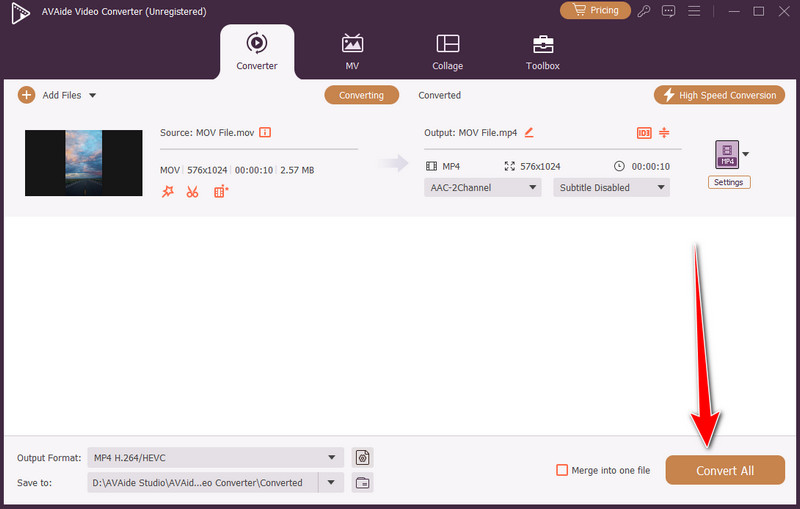The height and width of the screenshot is (509, 800).
Task: Open the ID3 metadata editor icon
Action: [x=643, y=133]
